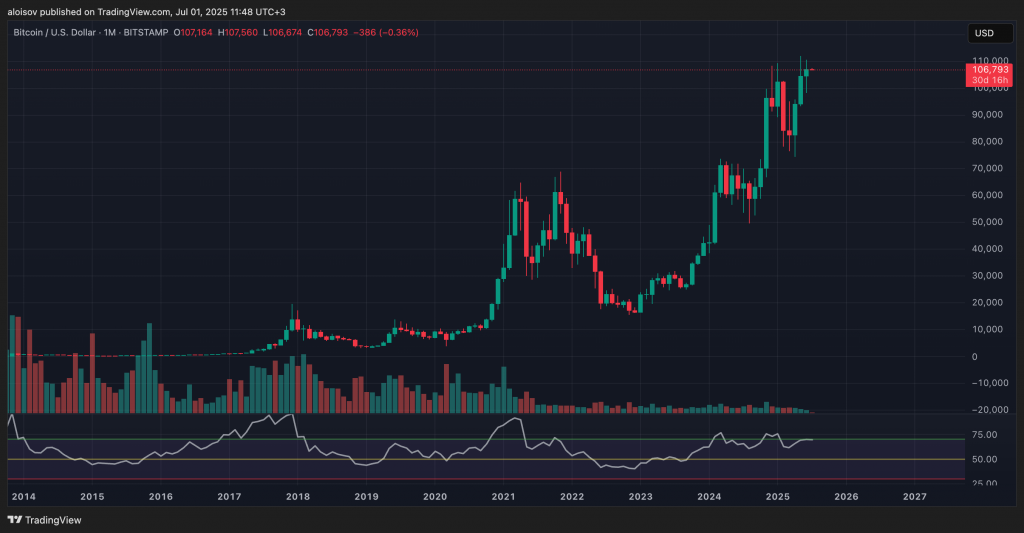Screen dimensions: 1024x533
Task: Click the 2014 label on time axis
Action: point(23,495)
